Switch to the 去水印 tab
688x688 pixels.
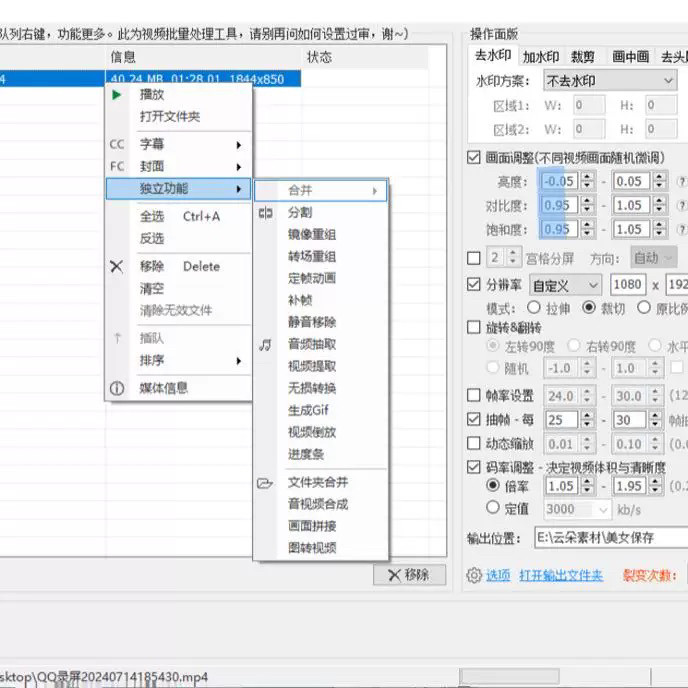(x=493, y=56)
